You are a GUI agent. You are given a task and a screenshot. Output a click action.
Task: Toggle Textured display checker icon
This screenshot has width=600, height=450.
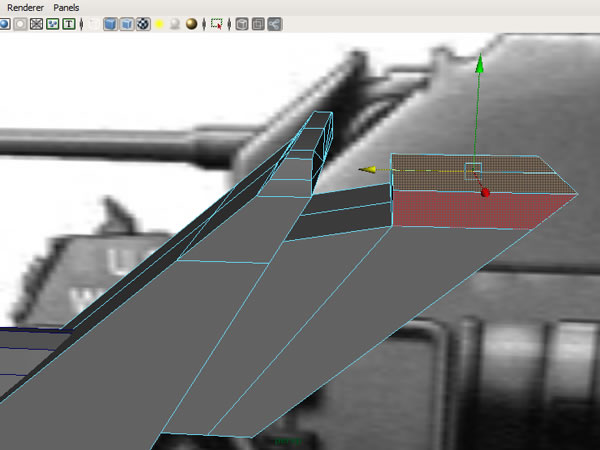pyautogui.click(x=143, y=24)
